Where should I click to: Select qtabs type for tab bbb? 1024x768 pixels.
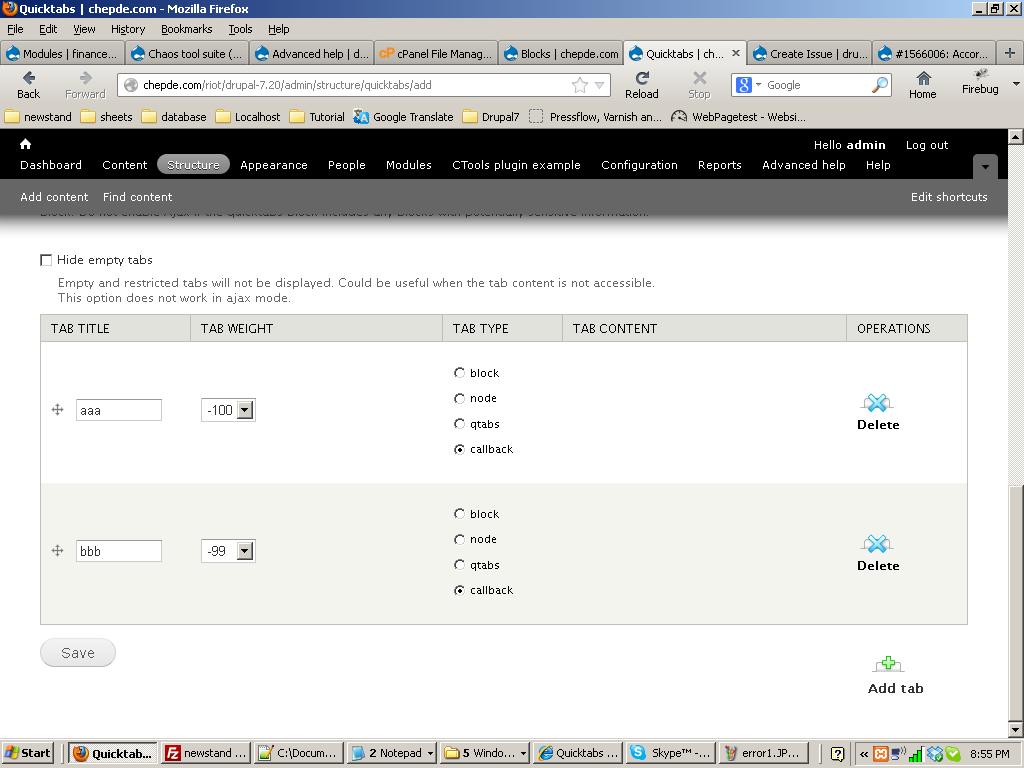(x=459, y=565)
